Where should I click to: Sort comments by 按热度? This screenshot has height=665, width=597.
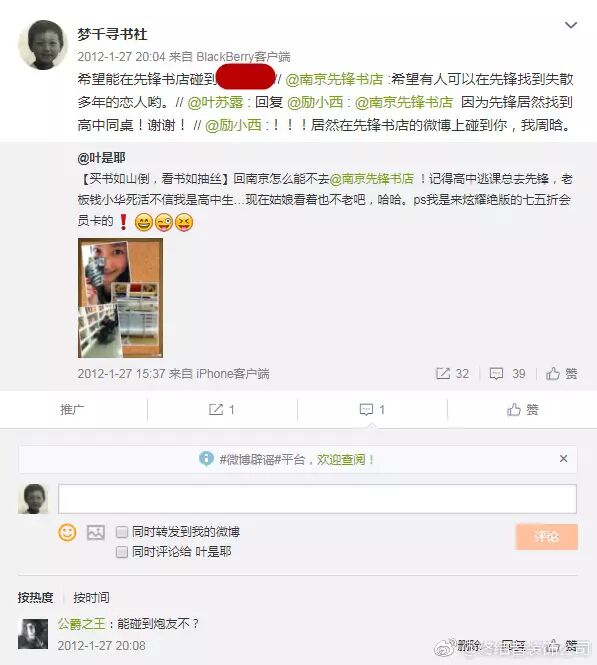tap(35, 598)
